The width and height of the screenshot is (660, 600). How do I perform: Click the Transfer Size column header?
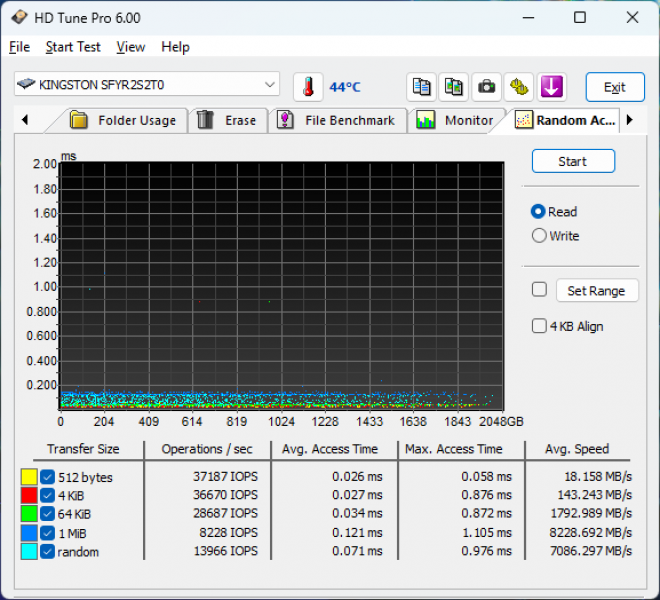(x=83, y=449)
